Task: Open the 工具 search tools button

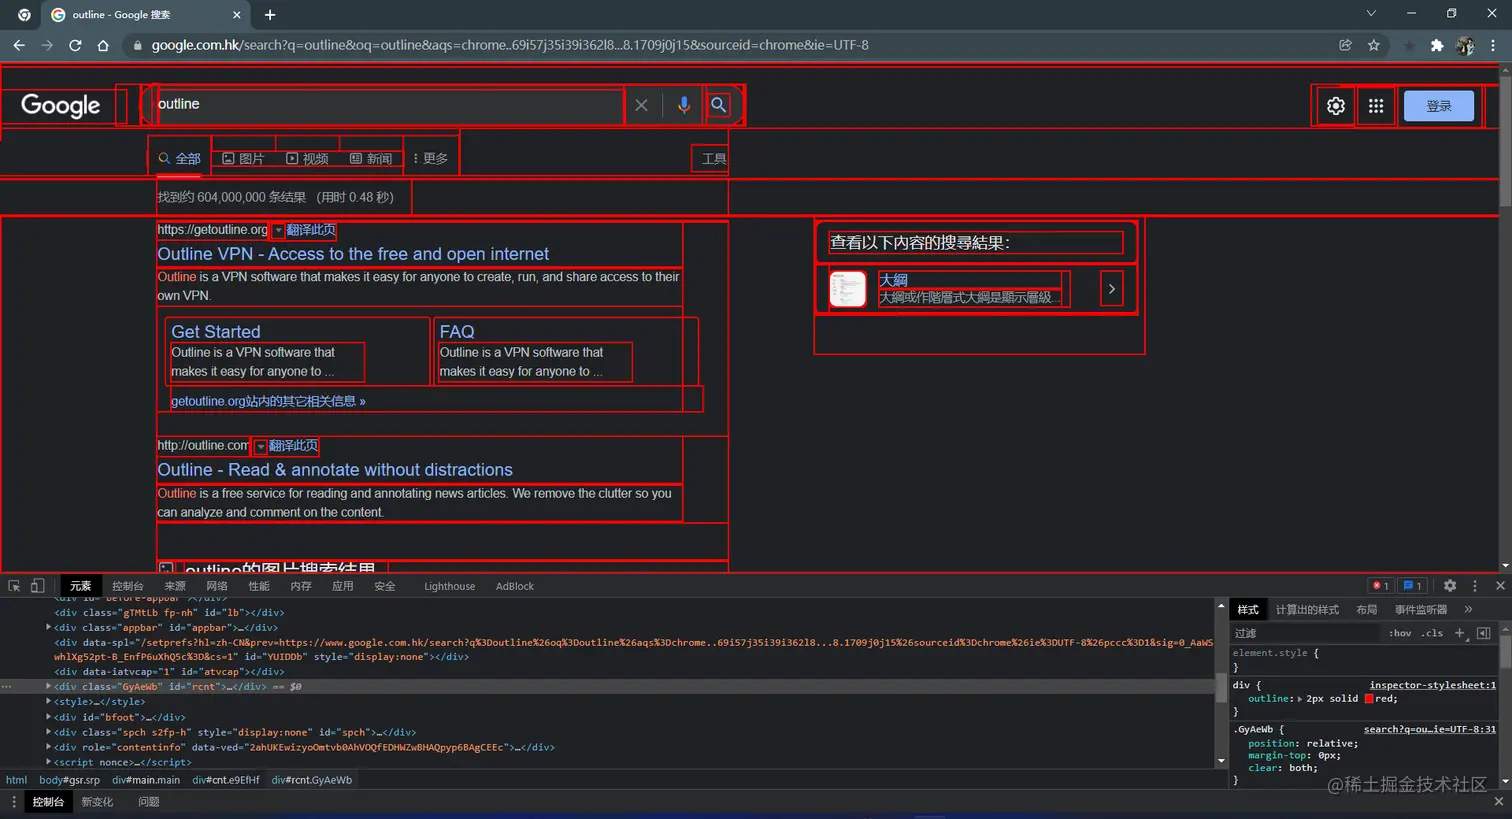Action: pos(714,158)
